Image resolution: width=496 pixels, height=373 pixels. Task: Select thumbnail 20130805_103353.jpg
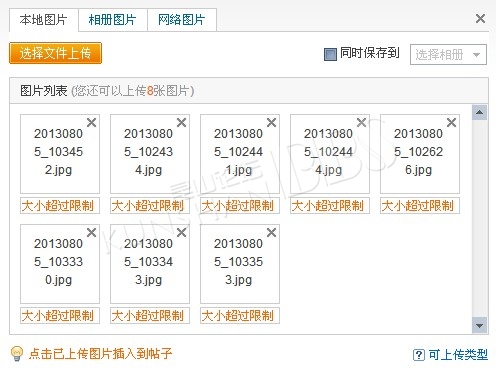point(240,264)
